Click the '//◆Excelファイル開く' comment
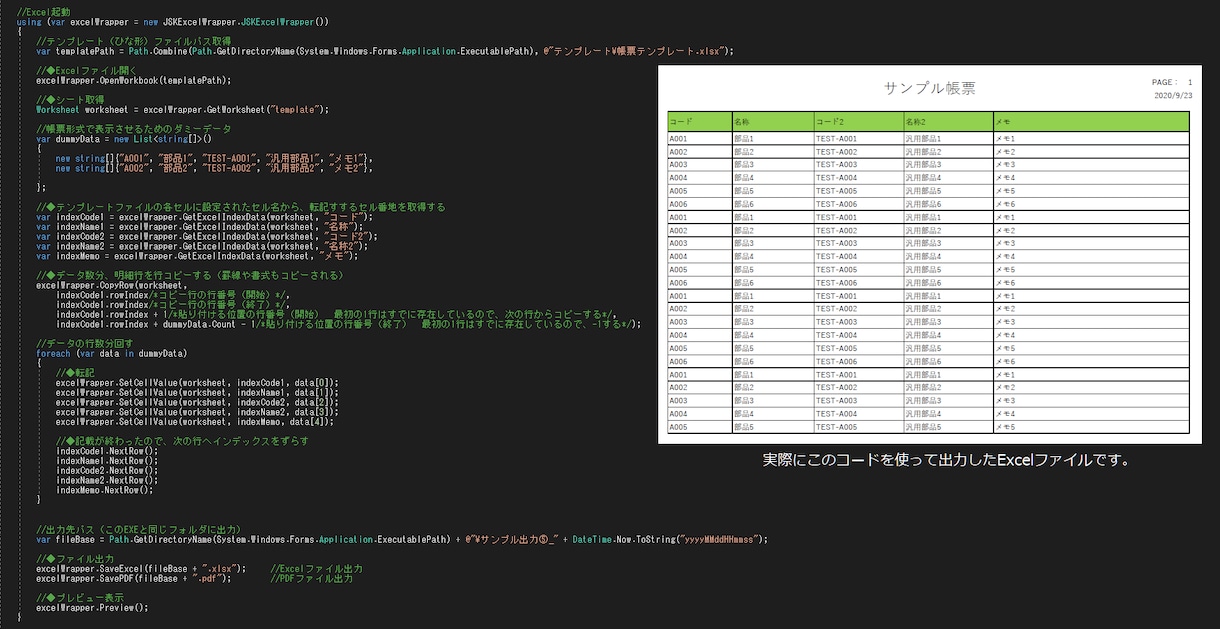The width and height of the screenshot is (1220, 629). [x=85, y=70]
